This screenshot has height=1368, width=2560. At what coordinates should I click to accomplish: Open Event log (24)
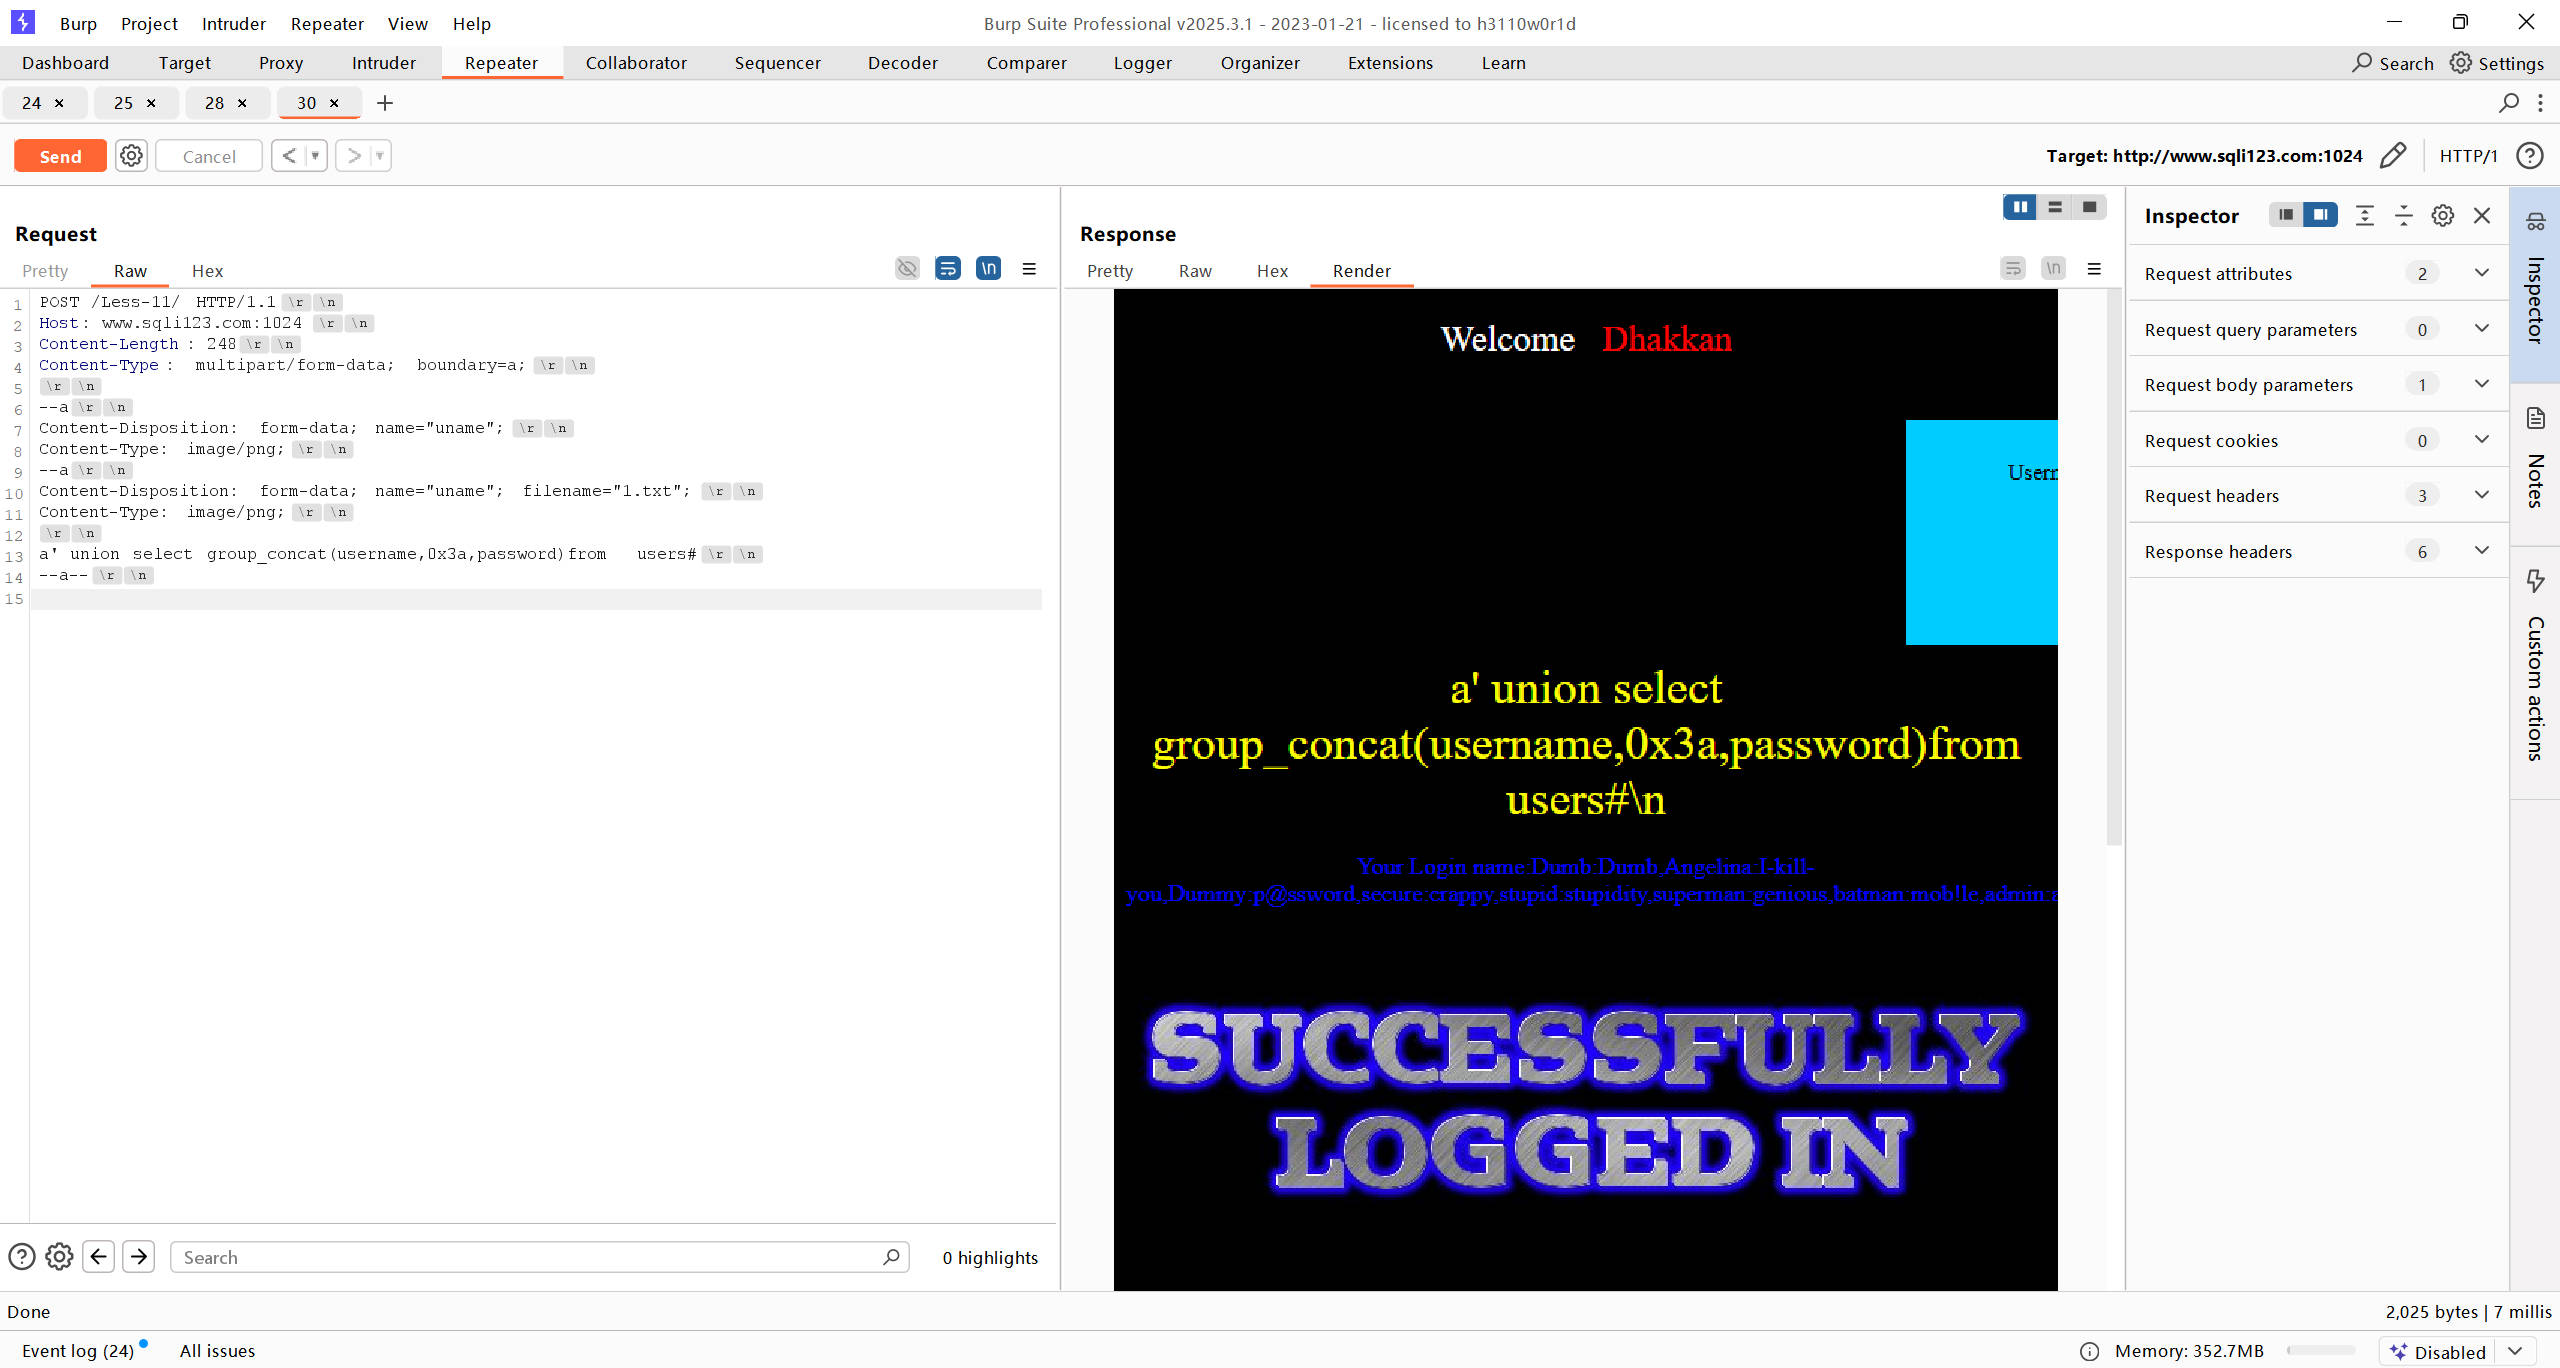(78, 1351)
